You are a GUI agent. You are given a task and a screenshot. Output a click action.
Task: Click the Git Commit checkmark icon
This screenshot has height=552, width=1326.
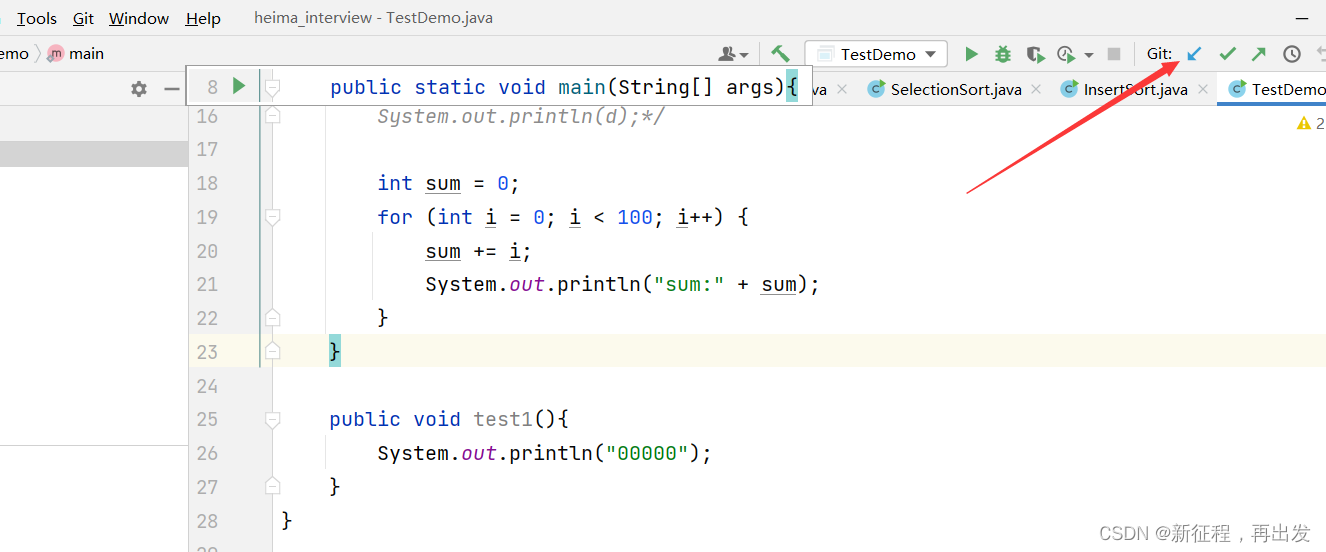click(x=1227, y=54)
